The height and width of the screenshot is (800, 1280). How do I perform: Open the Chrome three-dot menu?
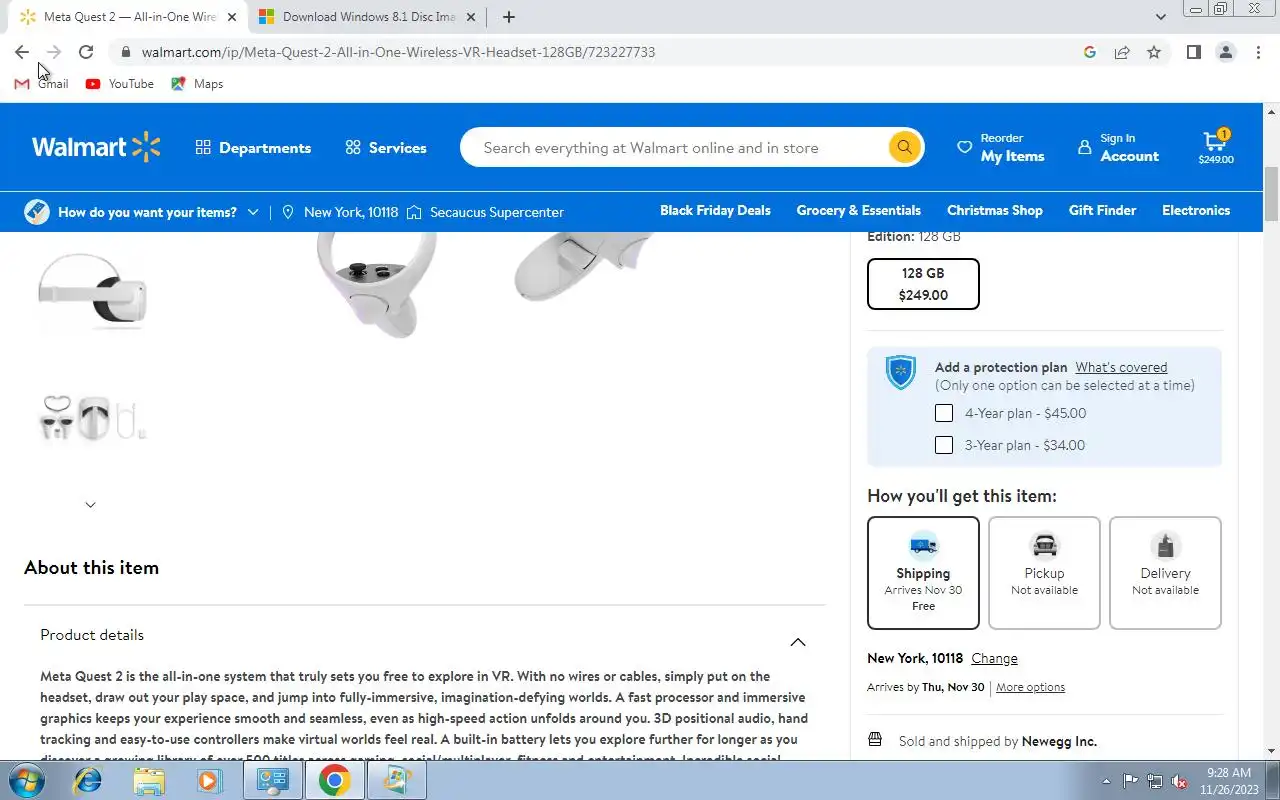pyautogui.click(x=1258, y=52)
